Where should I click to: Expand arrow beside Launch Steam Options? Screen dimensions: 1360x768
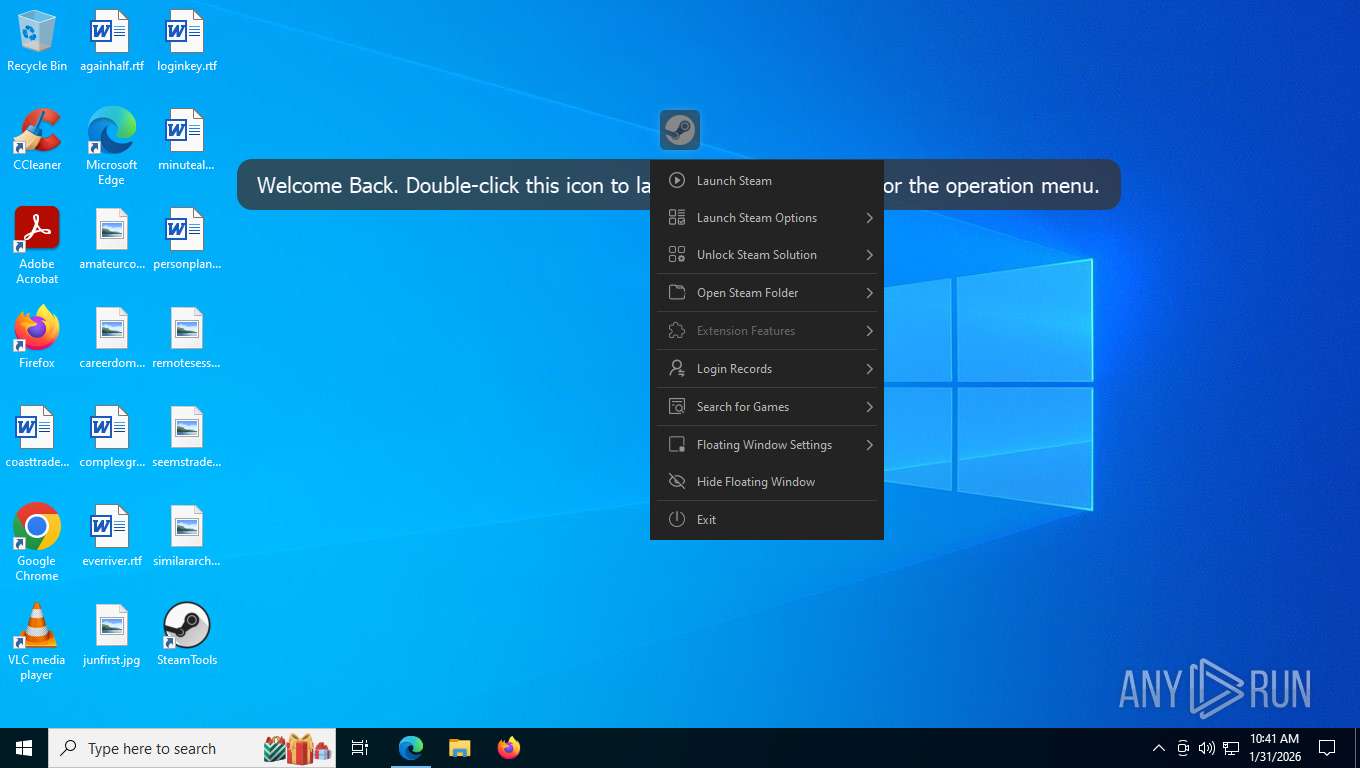869,218
